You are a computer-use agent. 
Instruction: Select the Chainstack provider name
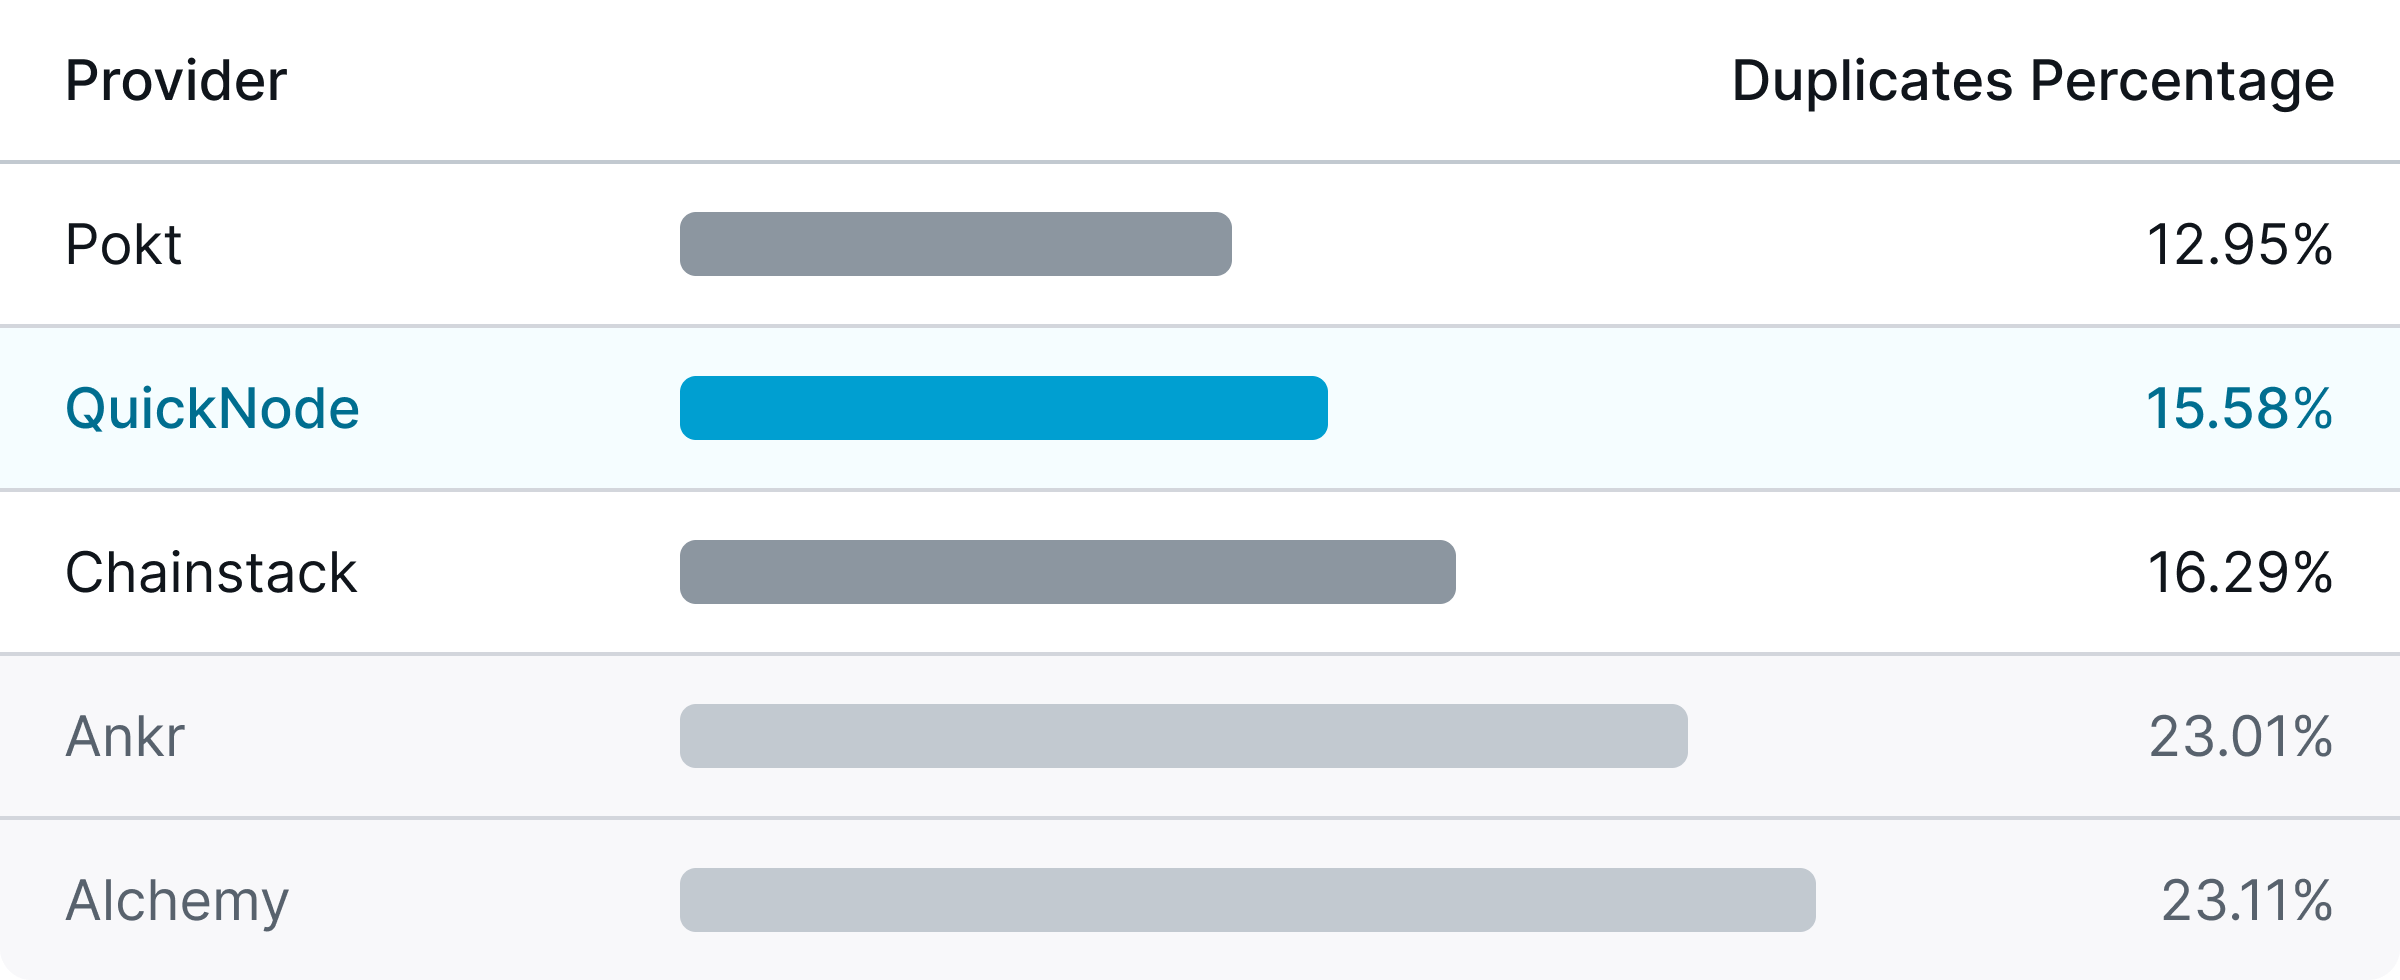211,572
